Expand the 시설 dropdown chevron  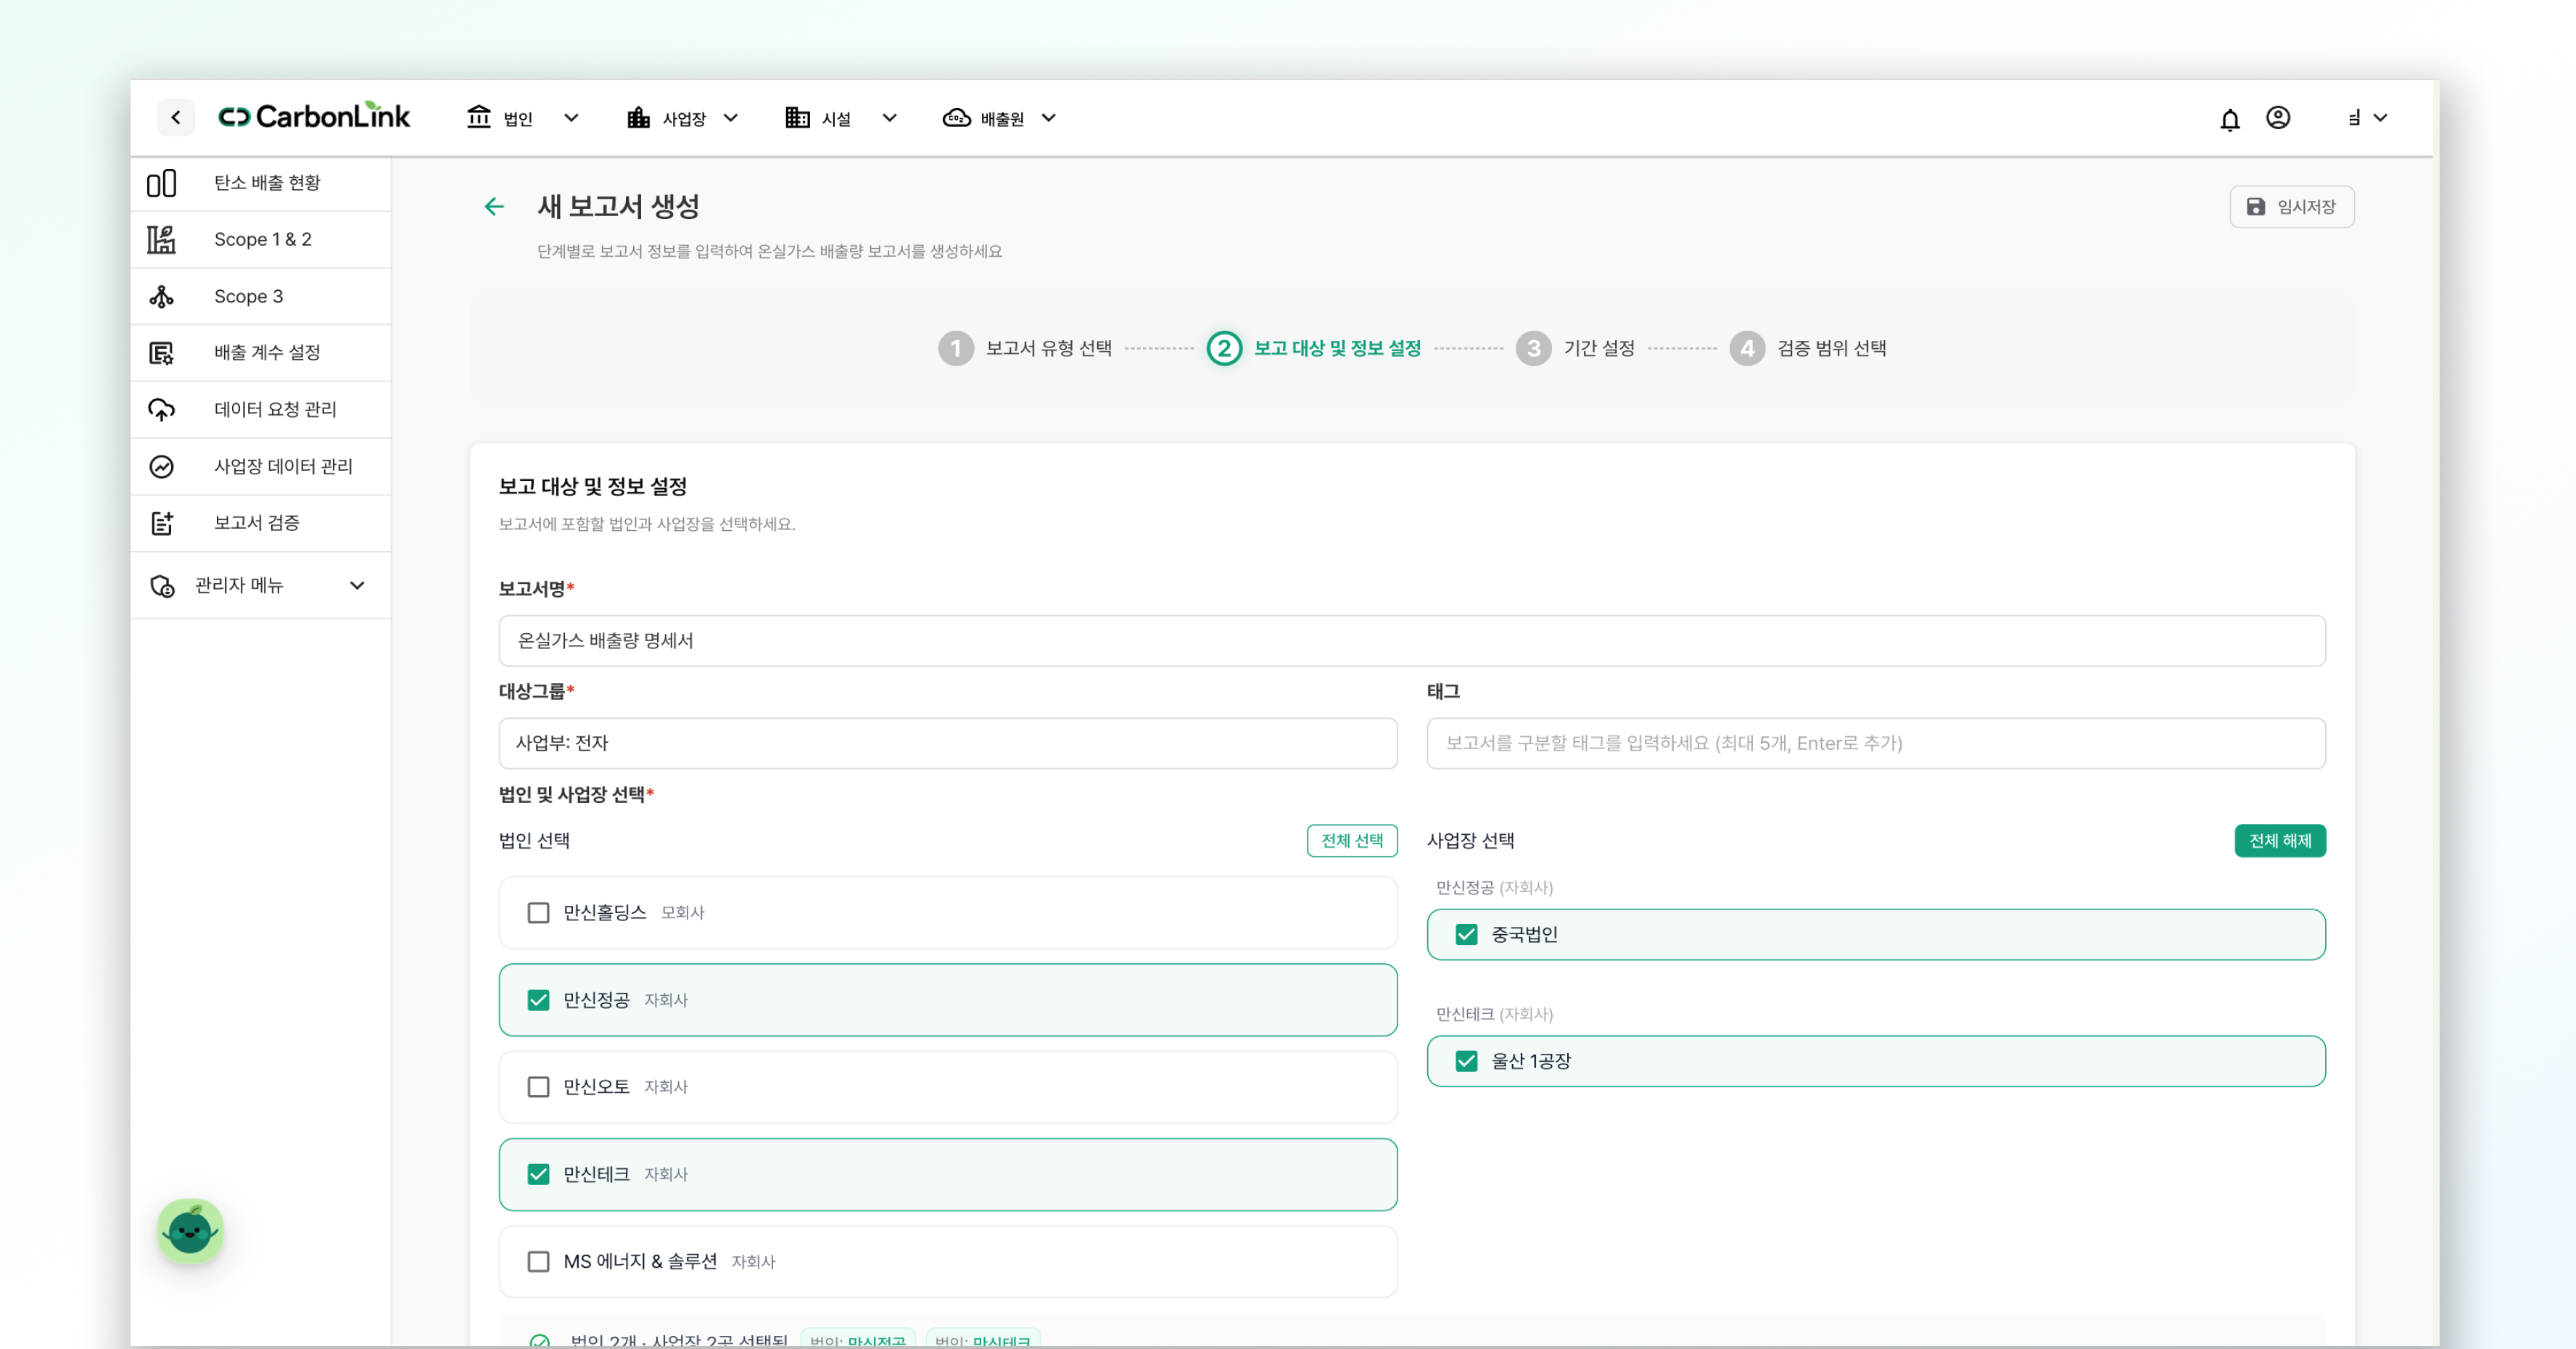889,118
